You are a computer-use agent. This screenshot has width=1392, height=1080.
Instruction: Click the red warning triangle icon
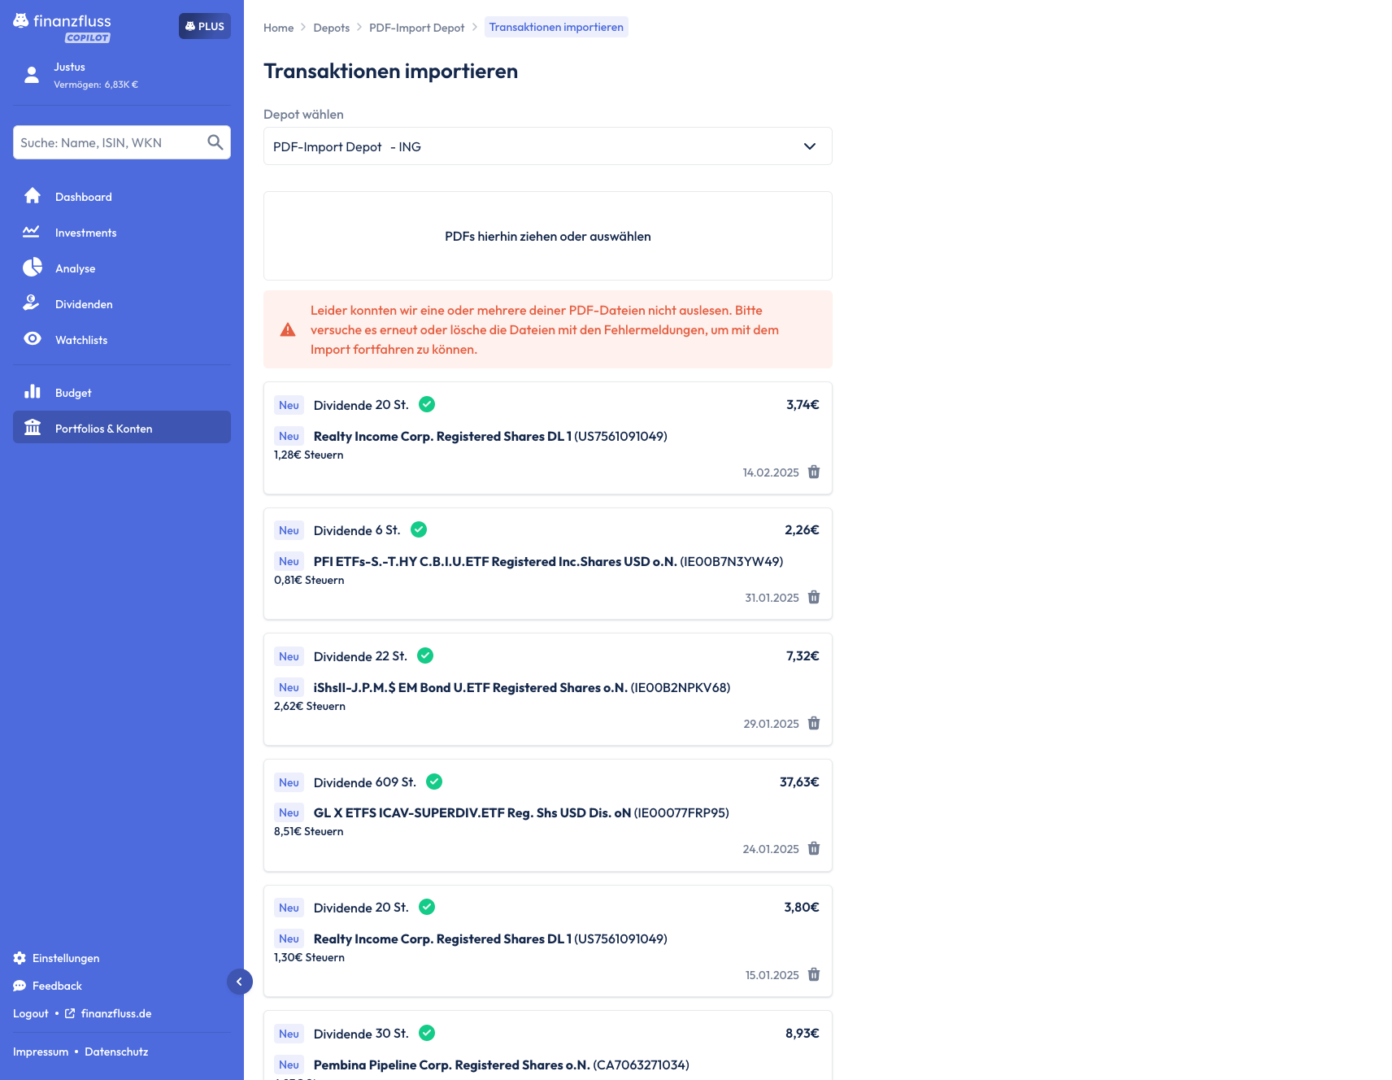(x=288, y=330)
